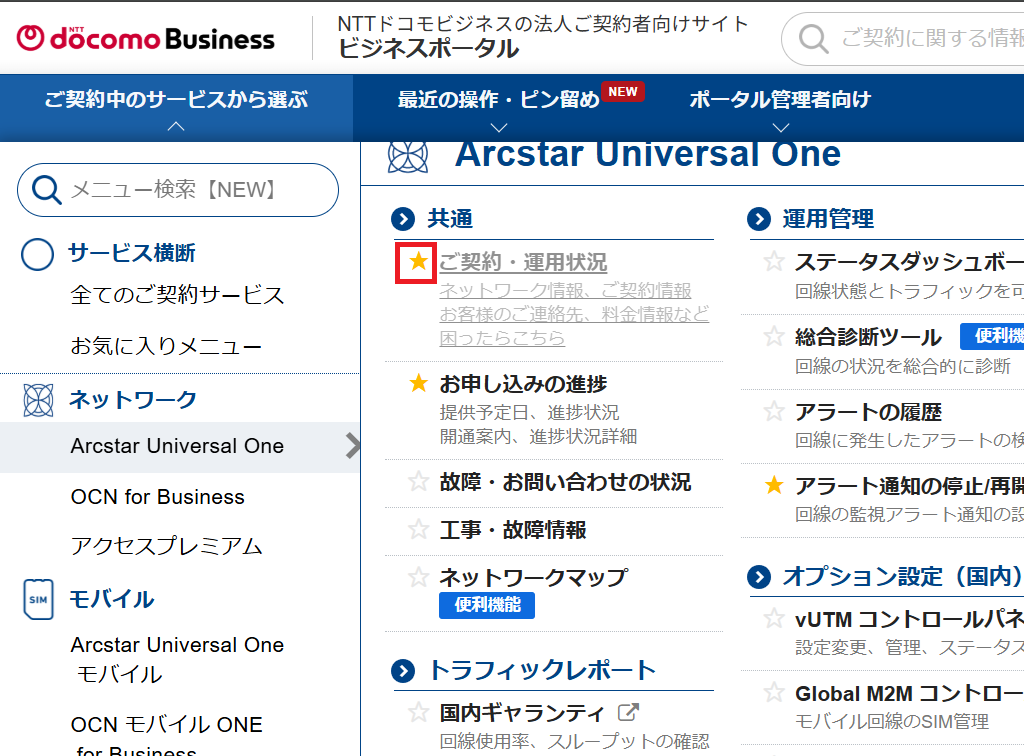
Task: Click the circle arrow icon beside トラフィックレポート
Action: pyautogui.click(x=403, y=670)
